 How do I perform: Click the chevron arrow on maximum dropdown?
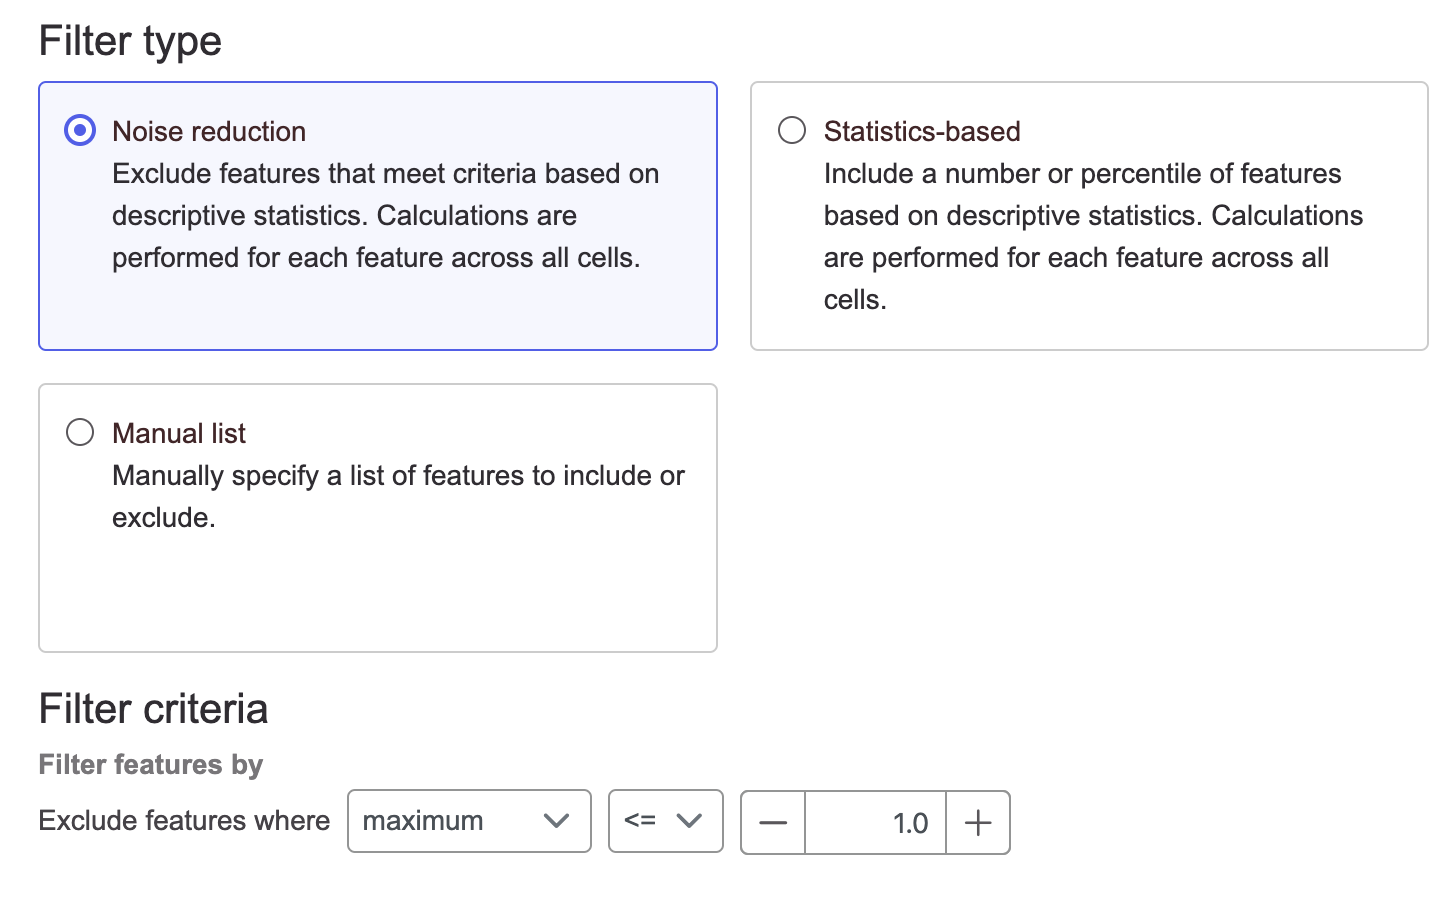pos(556,821)
